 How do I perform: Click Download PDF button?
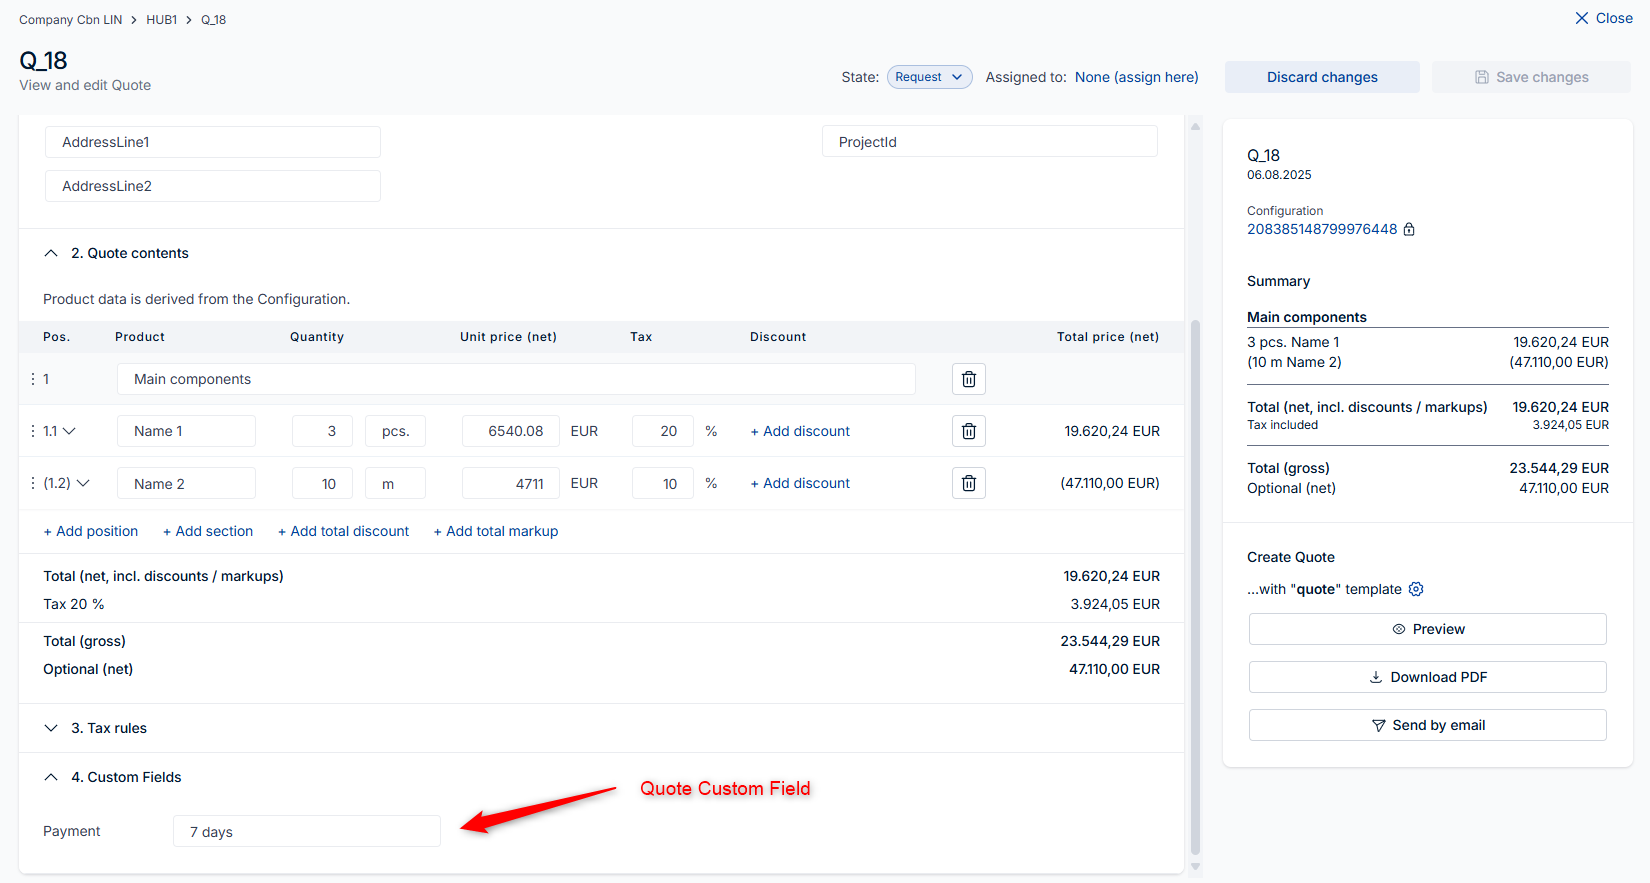(1427, 677)
